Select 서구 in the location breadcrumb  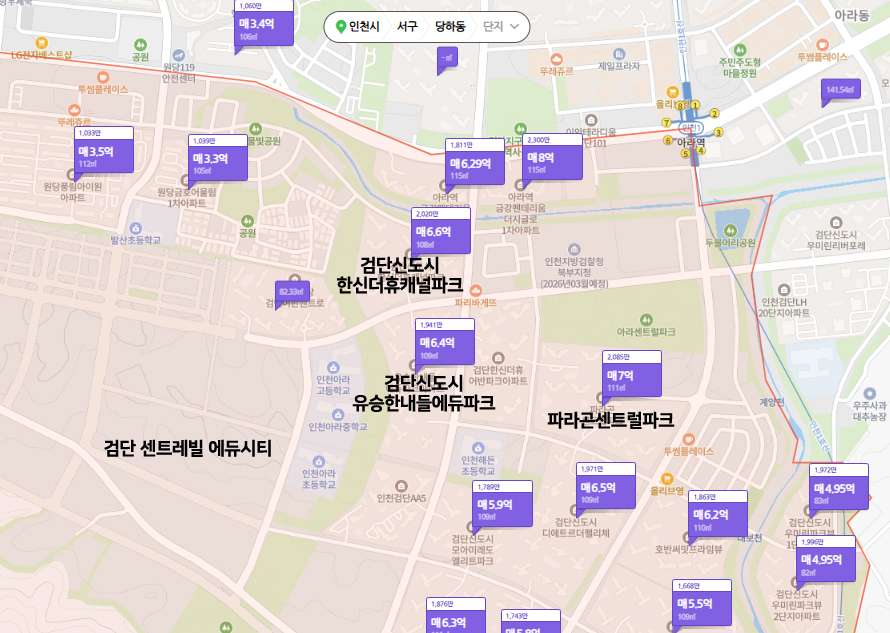pyautogui.click(x=407, y=27)
